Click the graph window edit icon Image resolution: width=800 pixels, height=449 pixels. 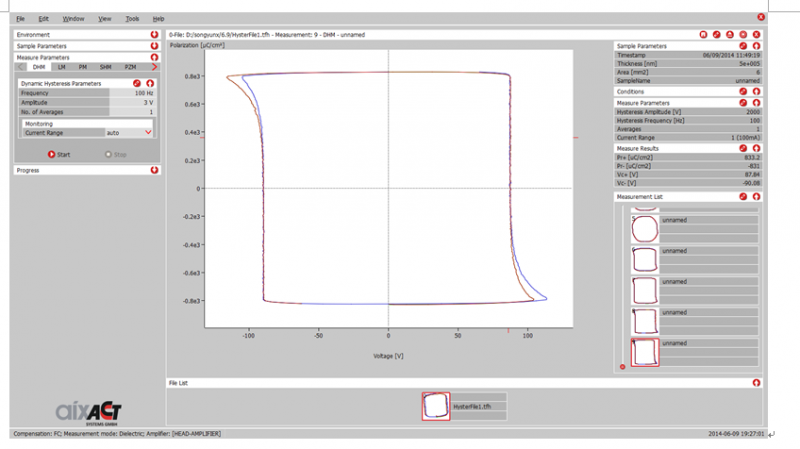(x=716, y=34)
